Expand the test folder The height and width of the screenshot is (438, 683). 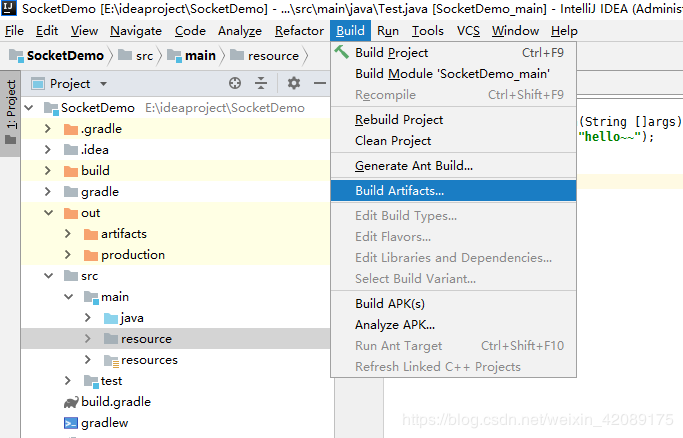tap(68, 381)
